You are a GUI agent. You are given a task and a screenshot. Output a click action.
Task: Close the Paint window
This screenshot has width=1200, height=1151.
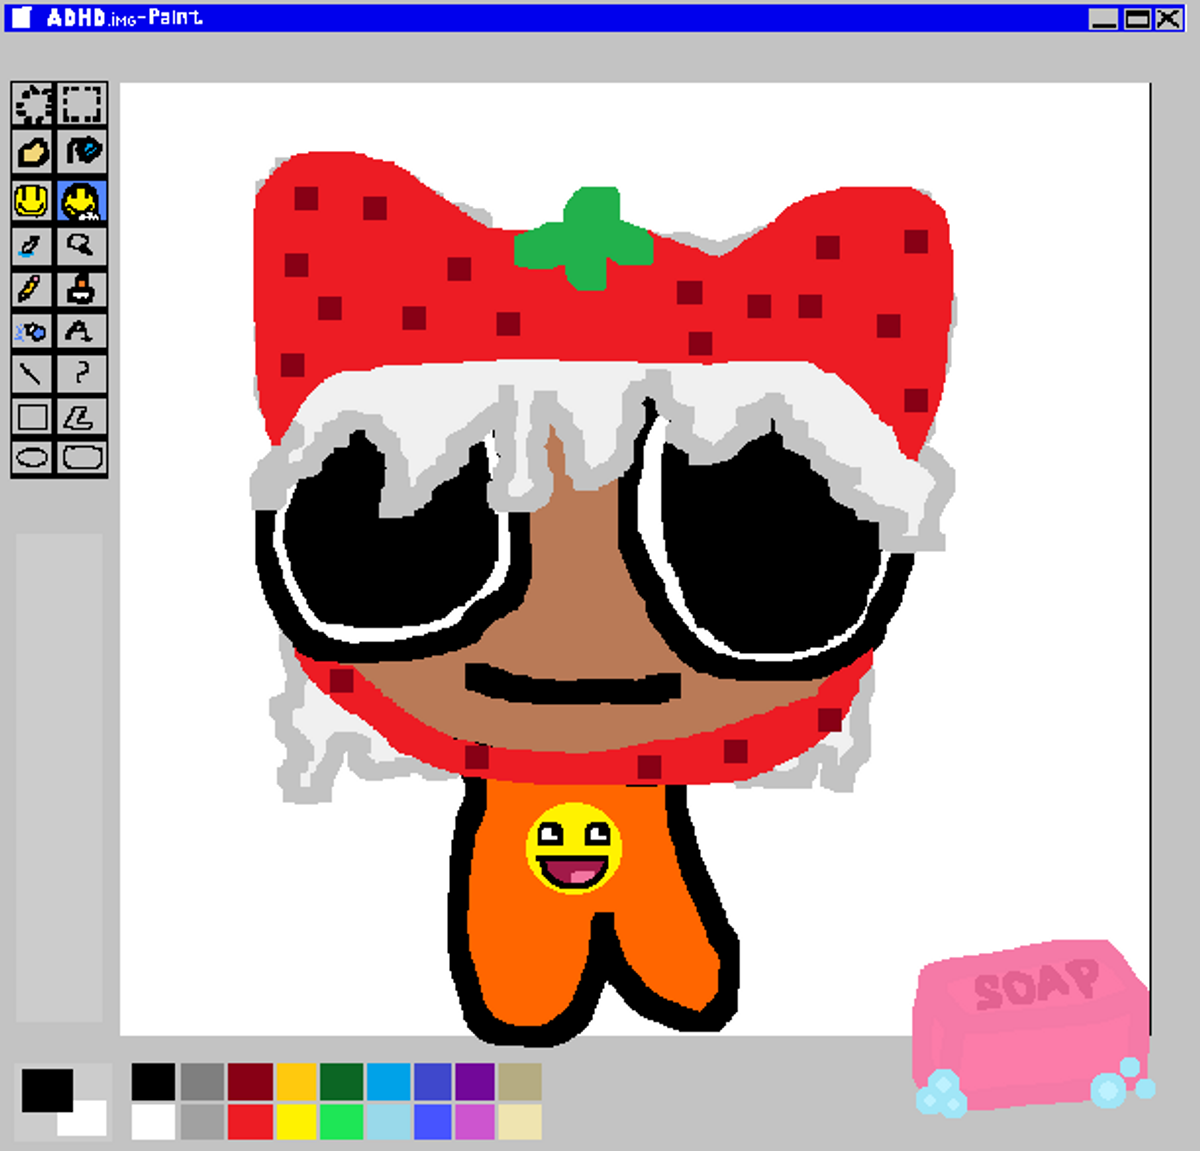(1169, 18)
